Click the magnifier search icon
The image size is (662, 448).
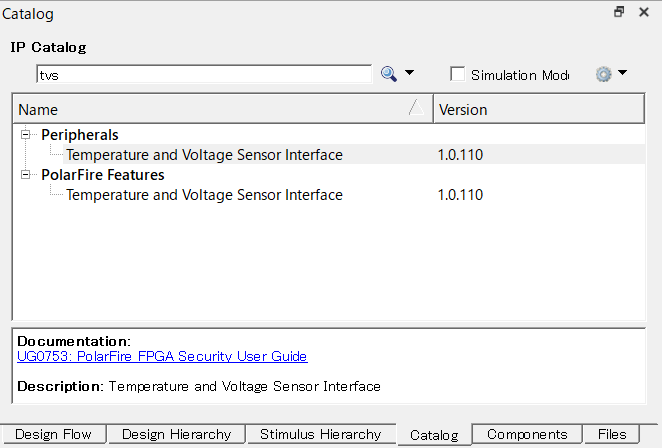tap(388, 74)
